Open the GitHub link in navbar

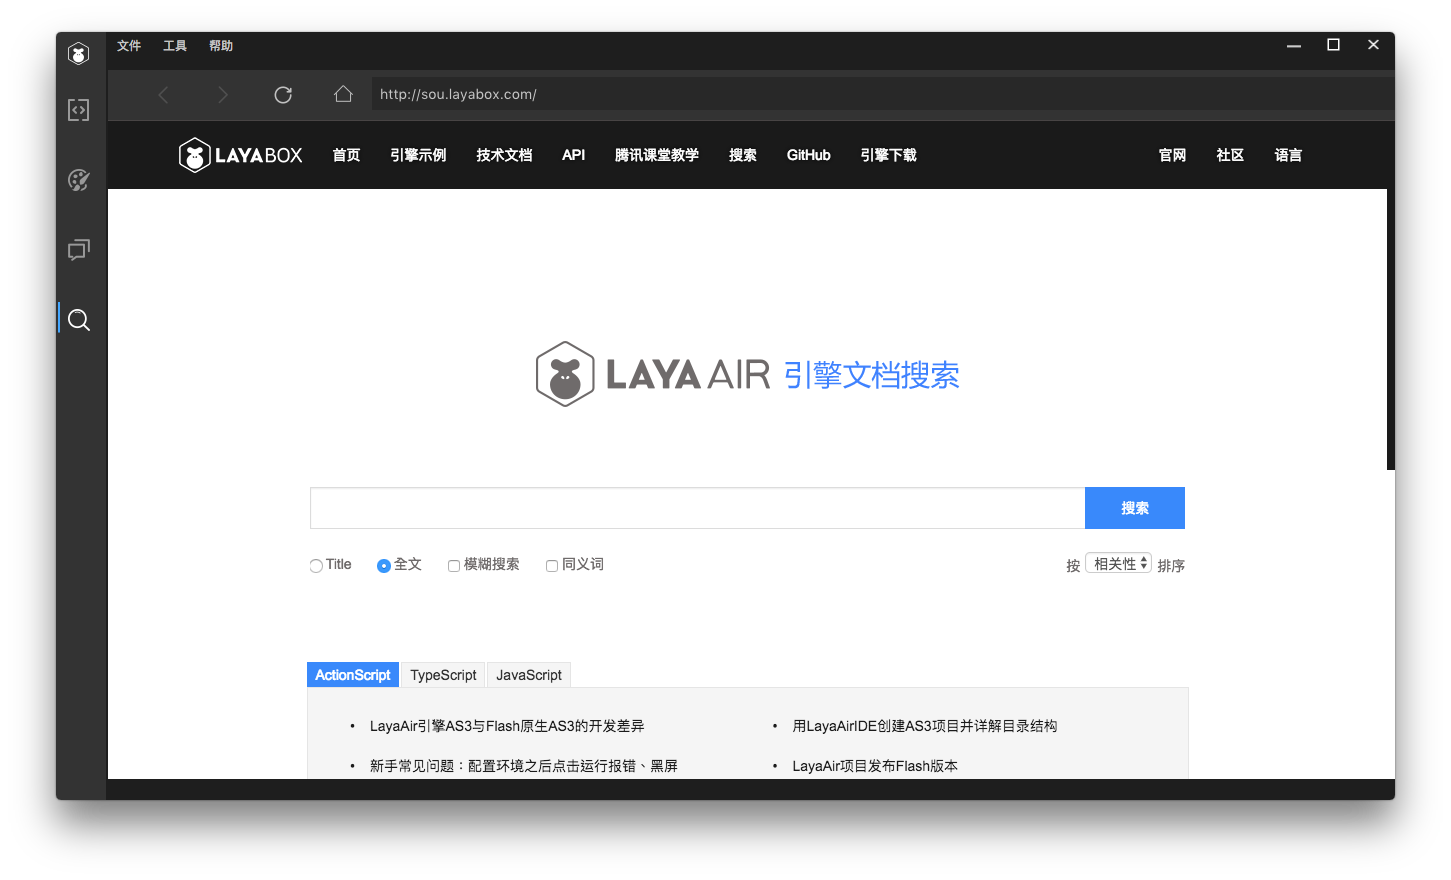click(808, 155)
